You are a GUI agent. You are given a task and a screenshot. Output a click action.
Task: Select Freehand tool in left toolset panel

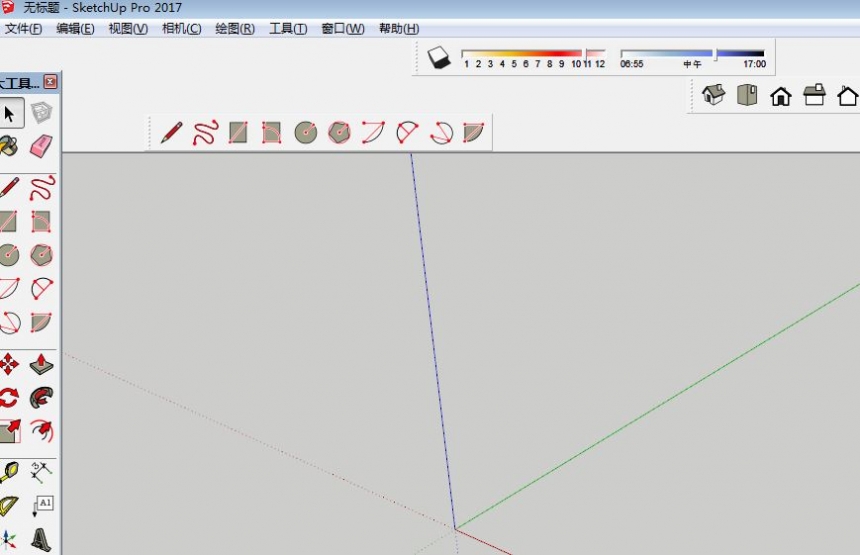pos(42,188)
